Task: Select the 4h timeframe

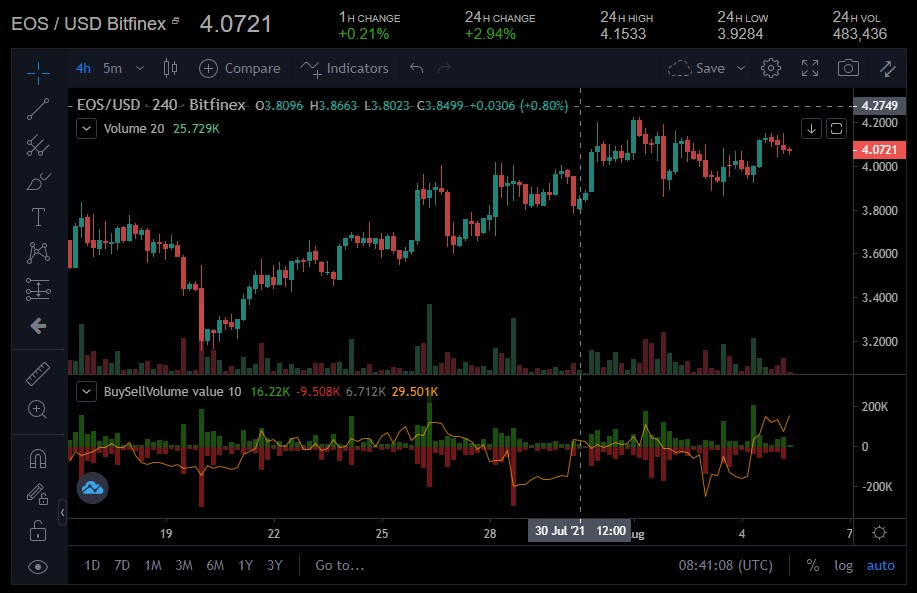Action: pyautogui.click(x=83, y=68)
